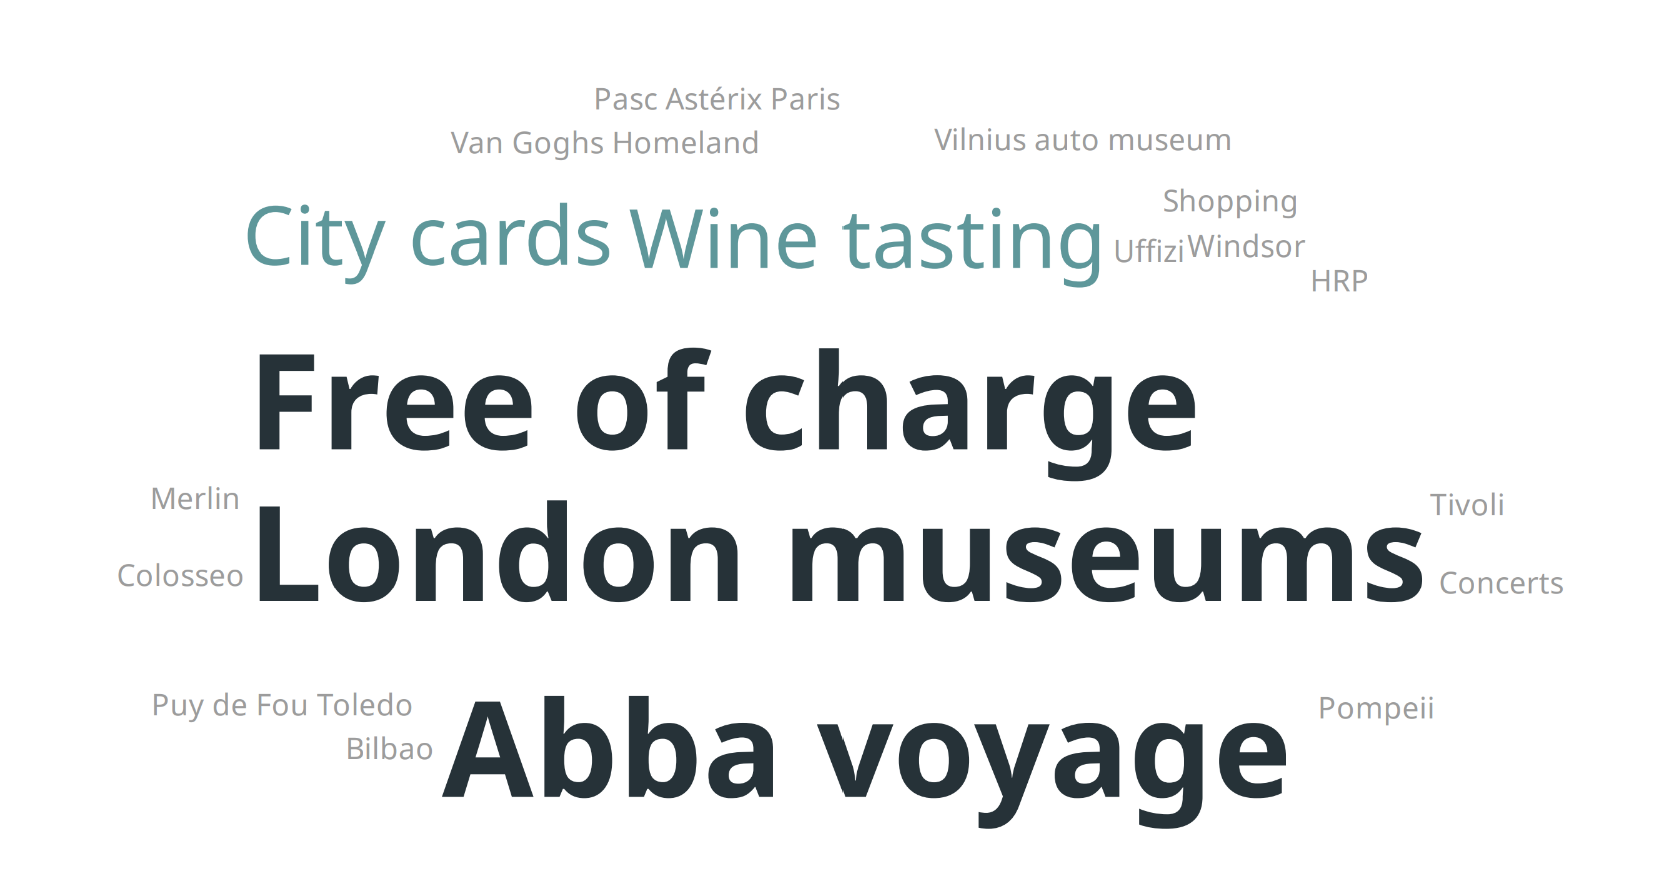Click the 'Pompeii' word
Viewport: 1680px width, 880px height.
click(1376, 709)
